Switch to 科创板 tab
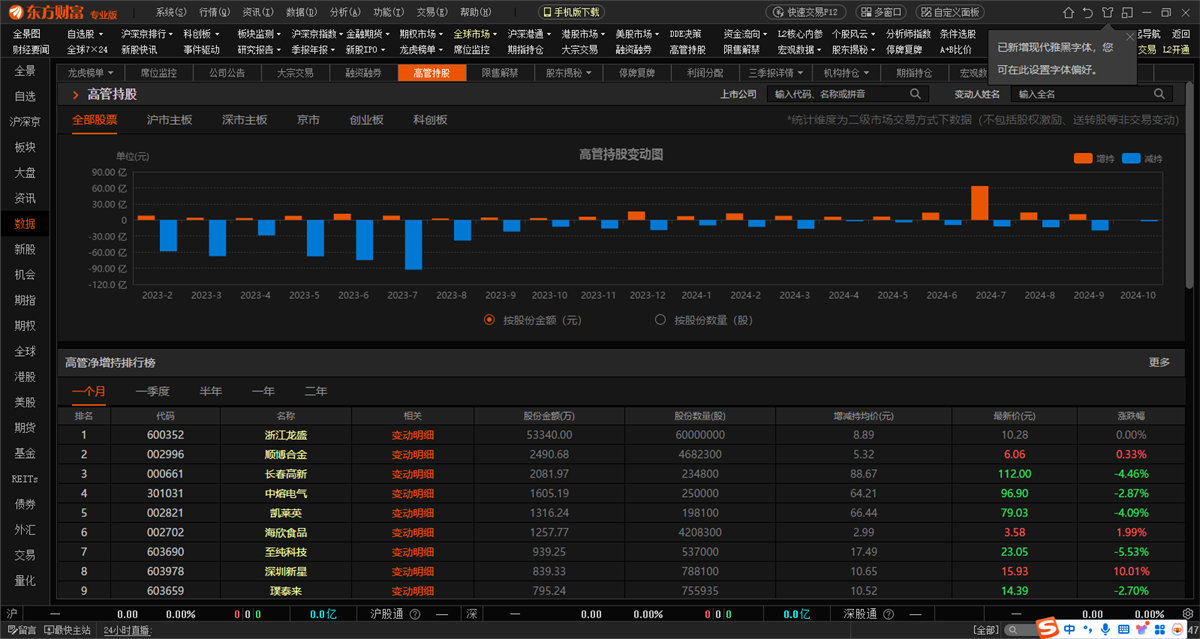The height and width of the screenshot is (639, 1200). click(430, 120)
